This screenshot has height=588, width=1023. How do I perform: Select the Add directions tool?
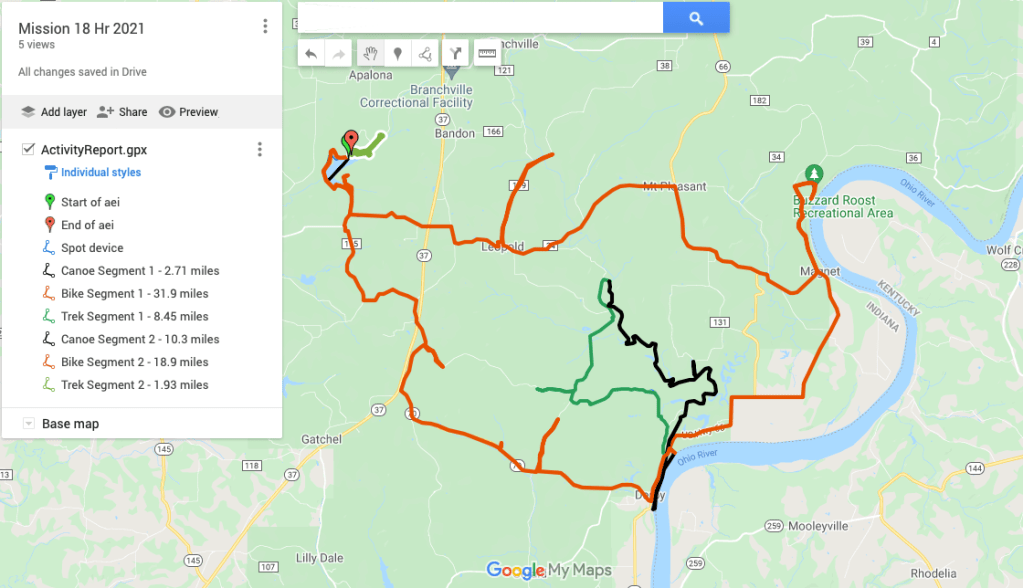pos(455,54)
